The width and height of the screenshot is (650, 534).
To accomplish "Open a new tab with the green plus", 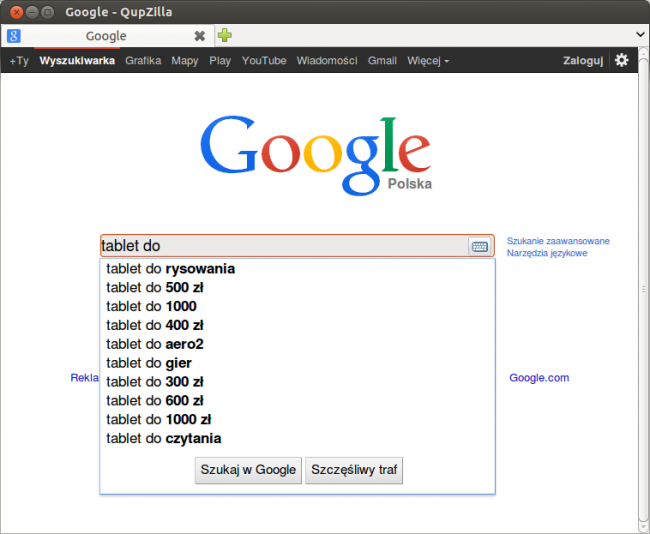I will [x=225, y=35].
